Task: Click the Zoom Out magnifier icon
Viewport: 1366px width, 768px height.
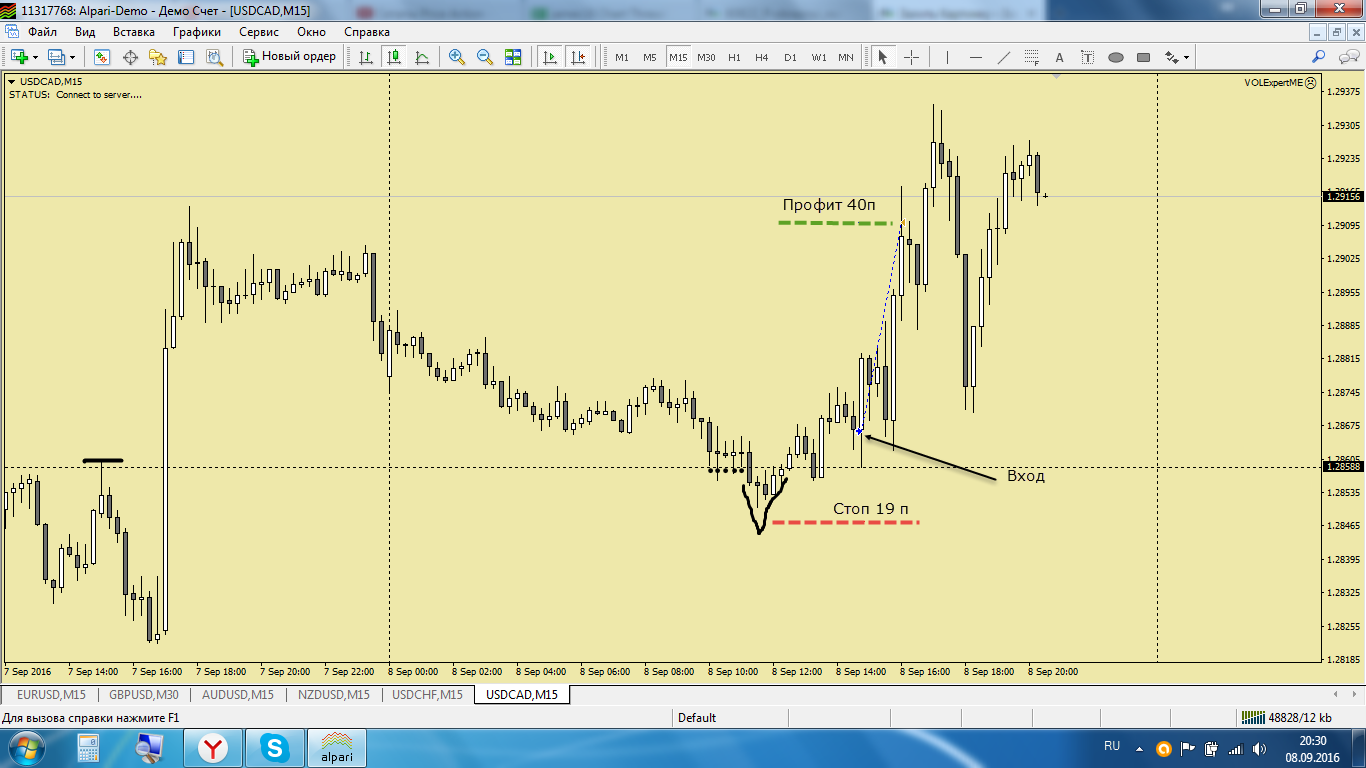Action: (485, 57)
